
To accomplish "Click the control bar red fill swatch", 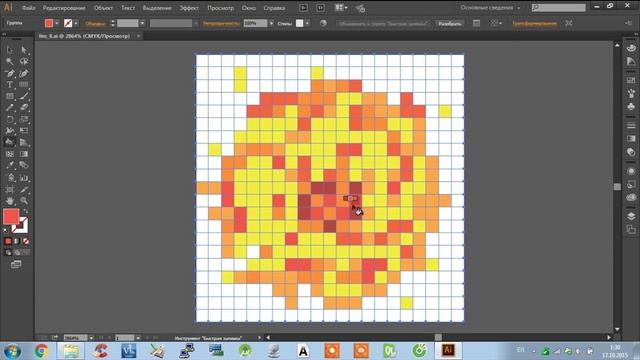I will (49, 23).
